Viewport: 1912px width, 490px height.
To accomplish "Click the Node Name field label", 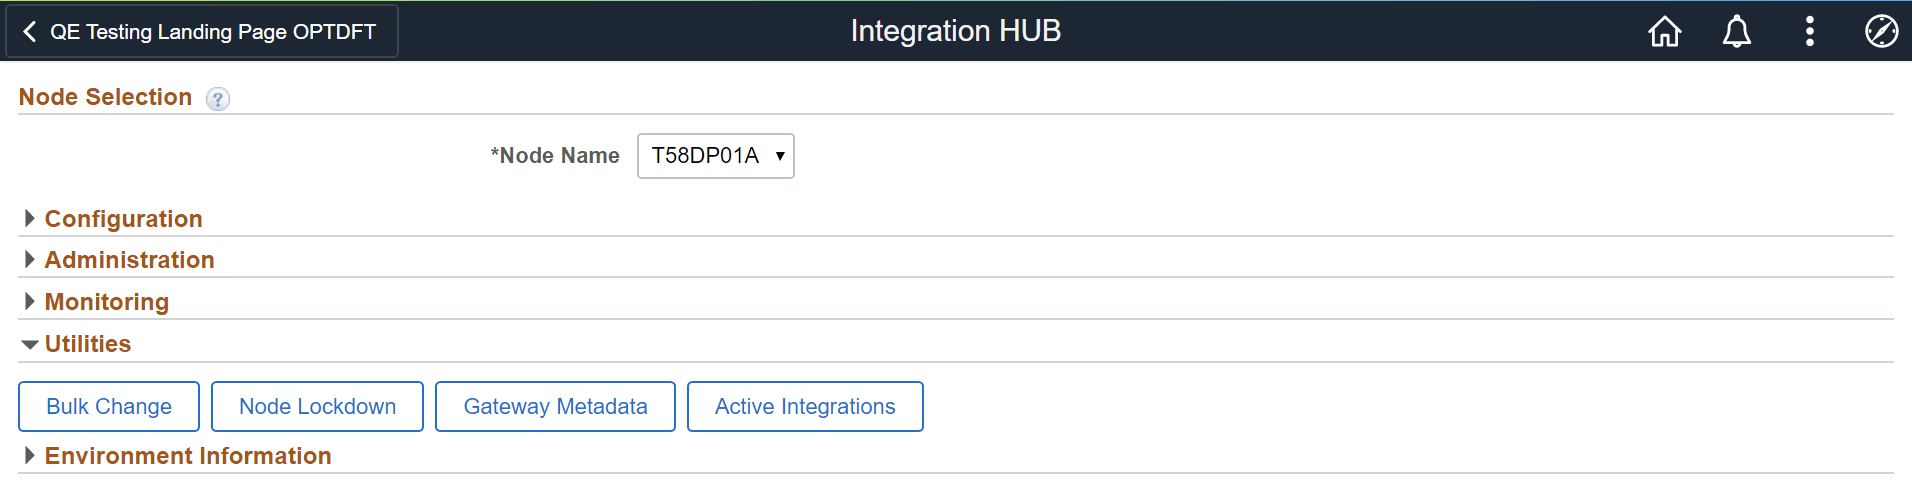I will [556, 156].
